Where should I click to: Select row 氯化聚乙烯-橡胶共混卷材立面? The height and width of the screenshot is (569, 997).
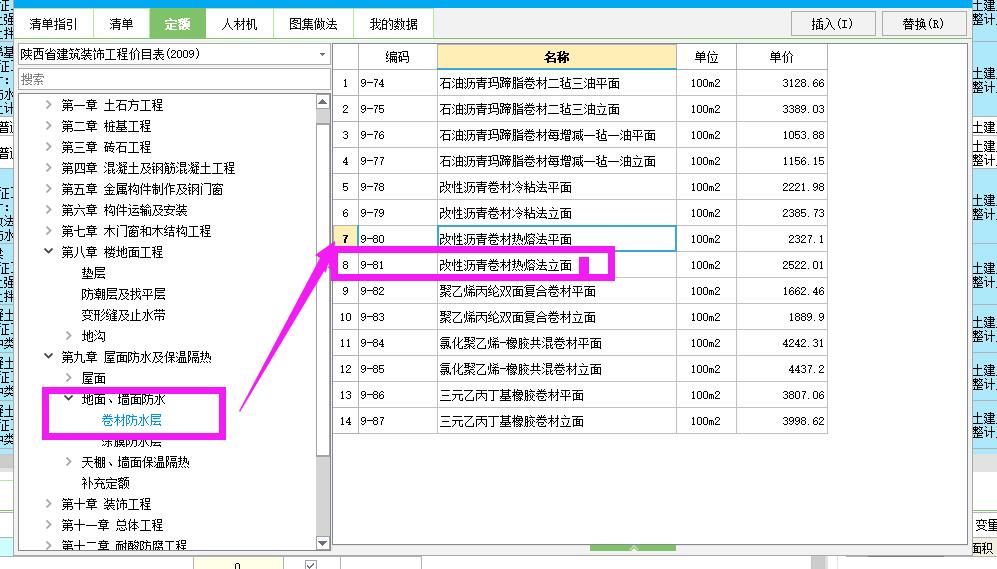580,369
